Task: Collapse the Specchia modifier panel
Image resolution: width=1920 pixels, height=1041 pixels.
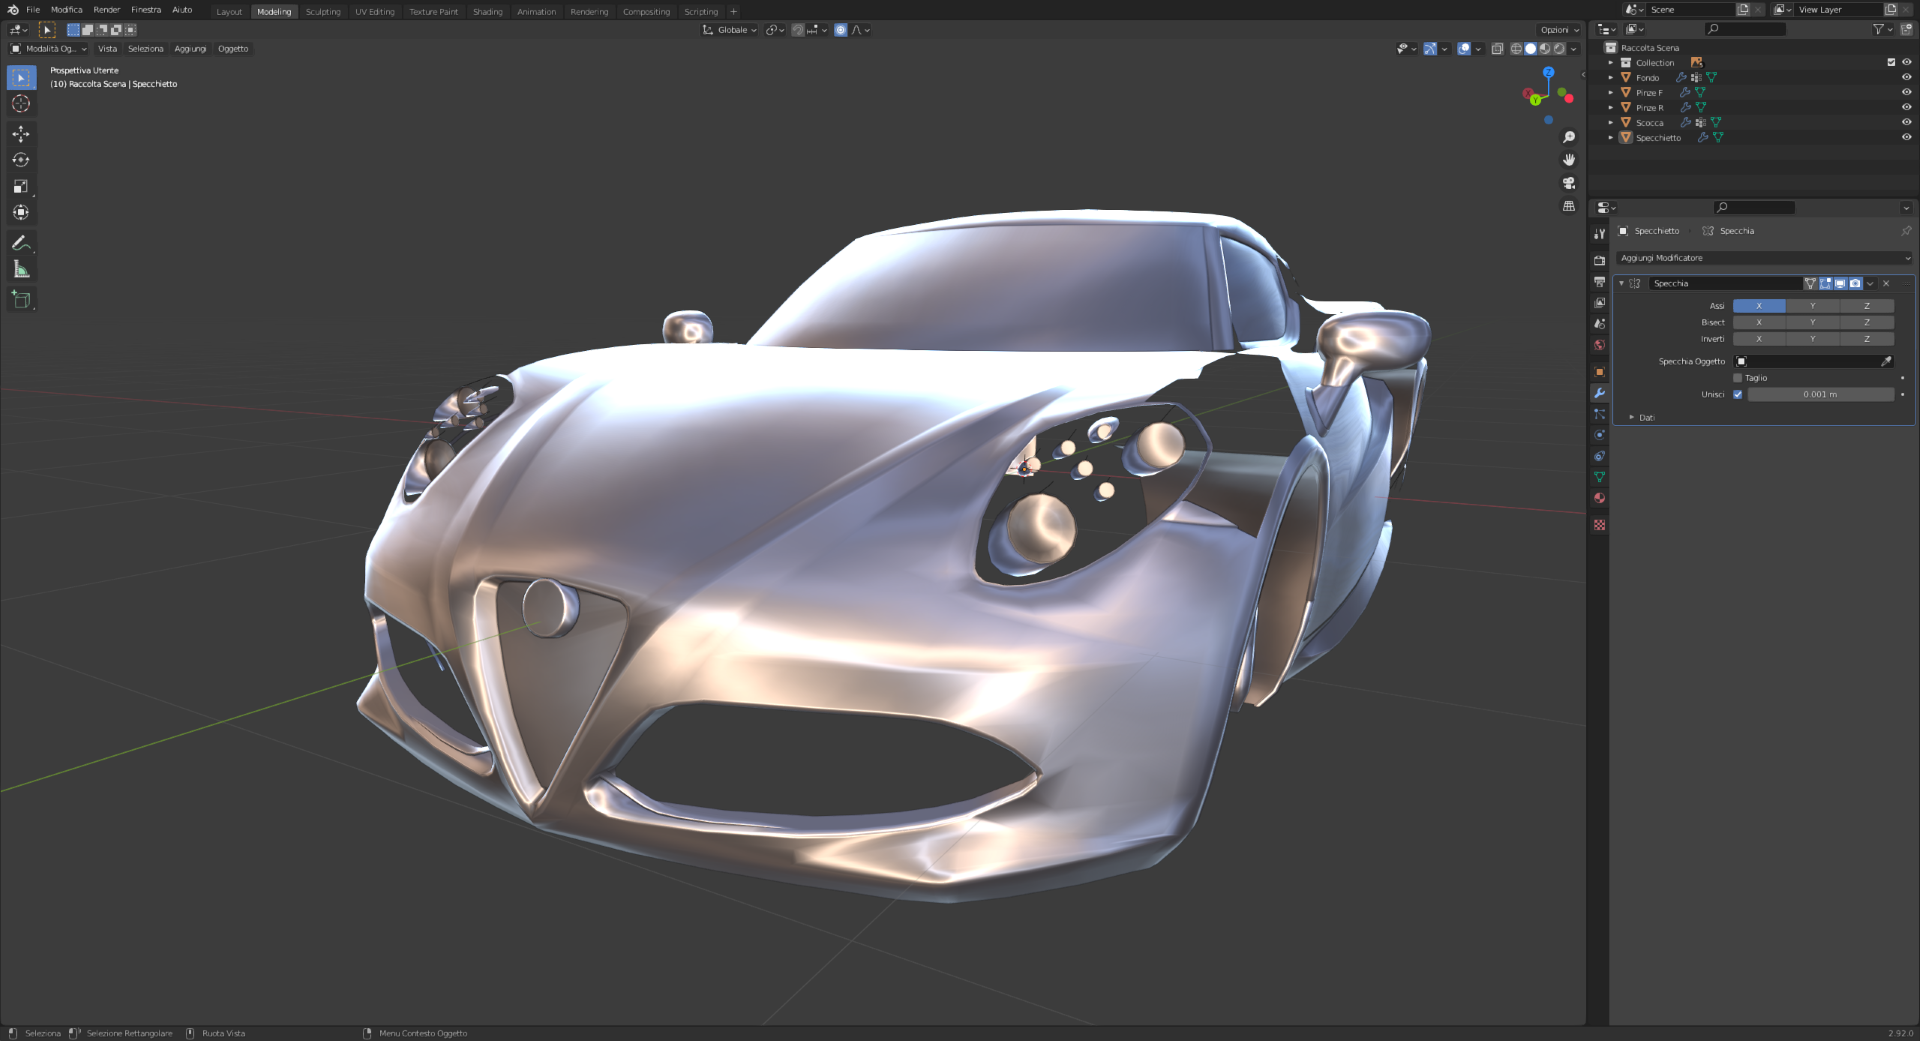Action: pos(1621,283)
